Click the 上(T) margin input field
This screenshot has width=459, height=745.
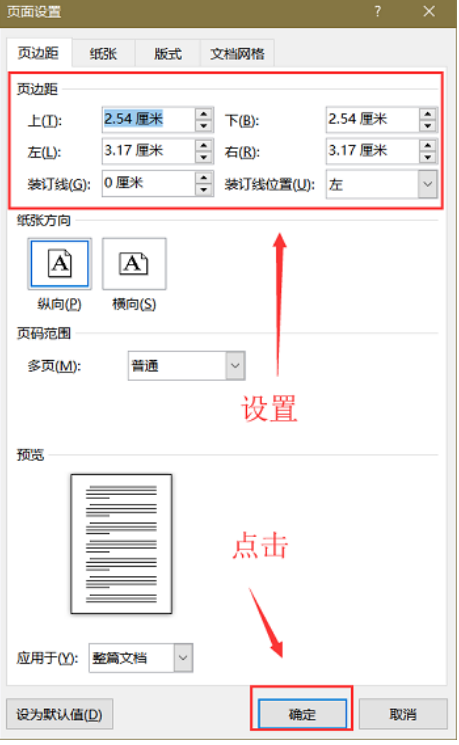point(148,119)
